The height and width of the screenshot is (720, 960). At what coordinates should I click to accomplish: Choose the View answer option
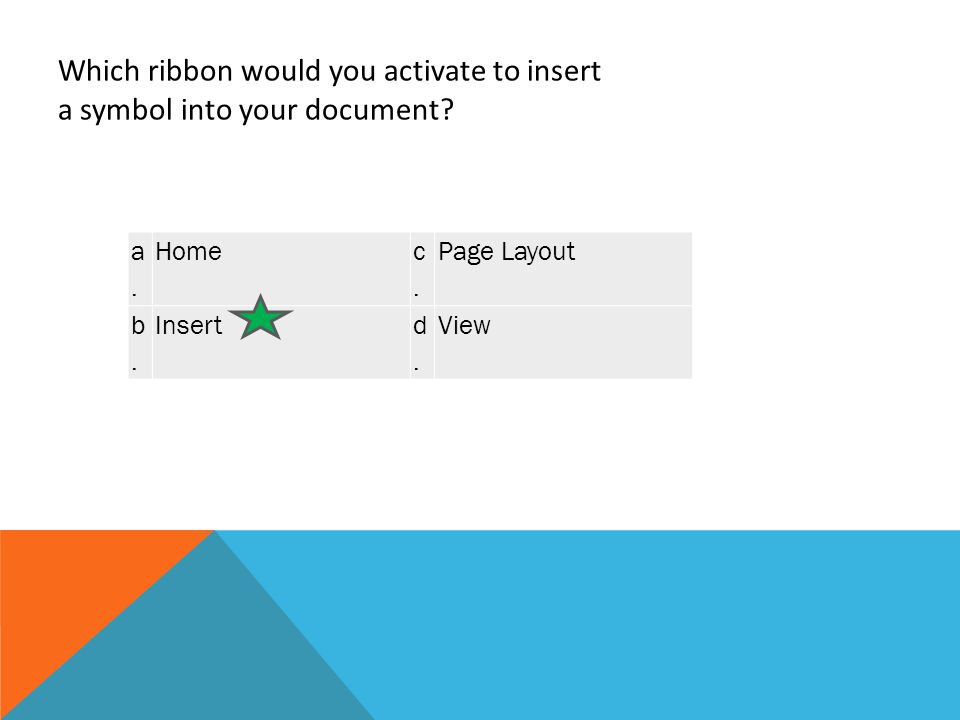pyautogui.click(x=463, y=325)
